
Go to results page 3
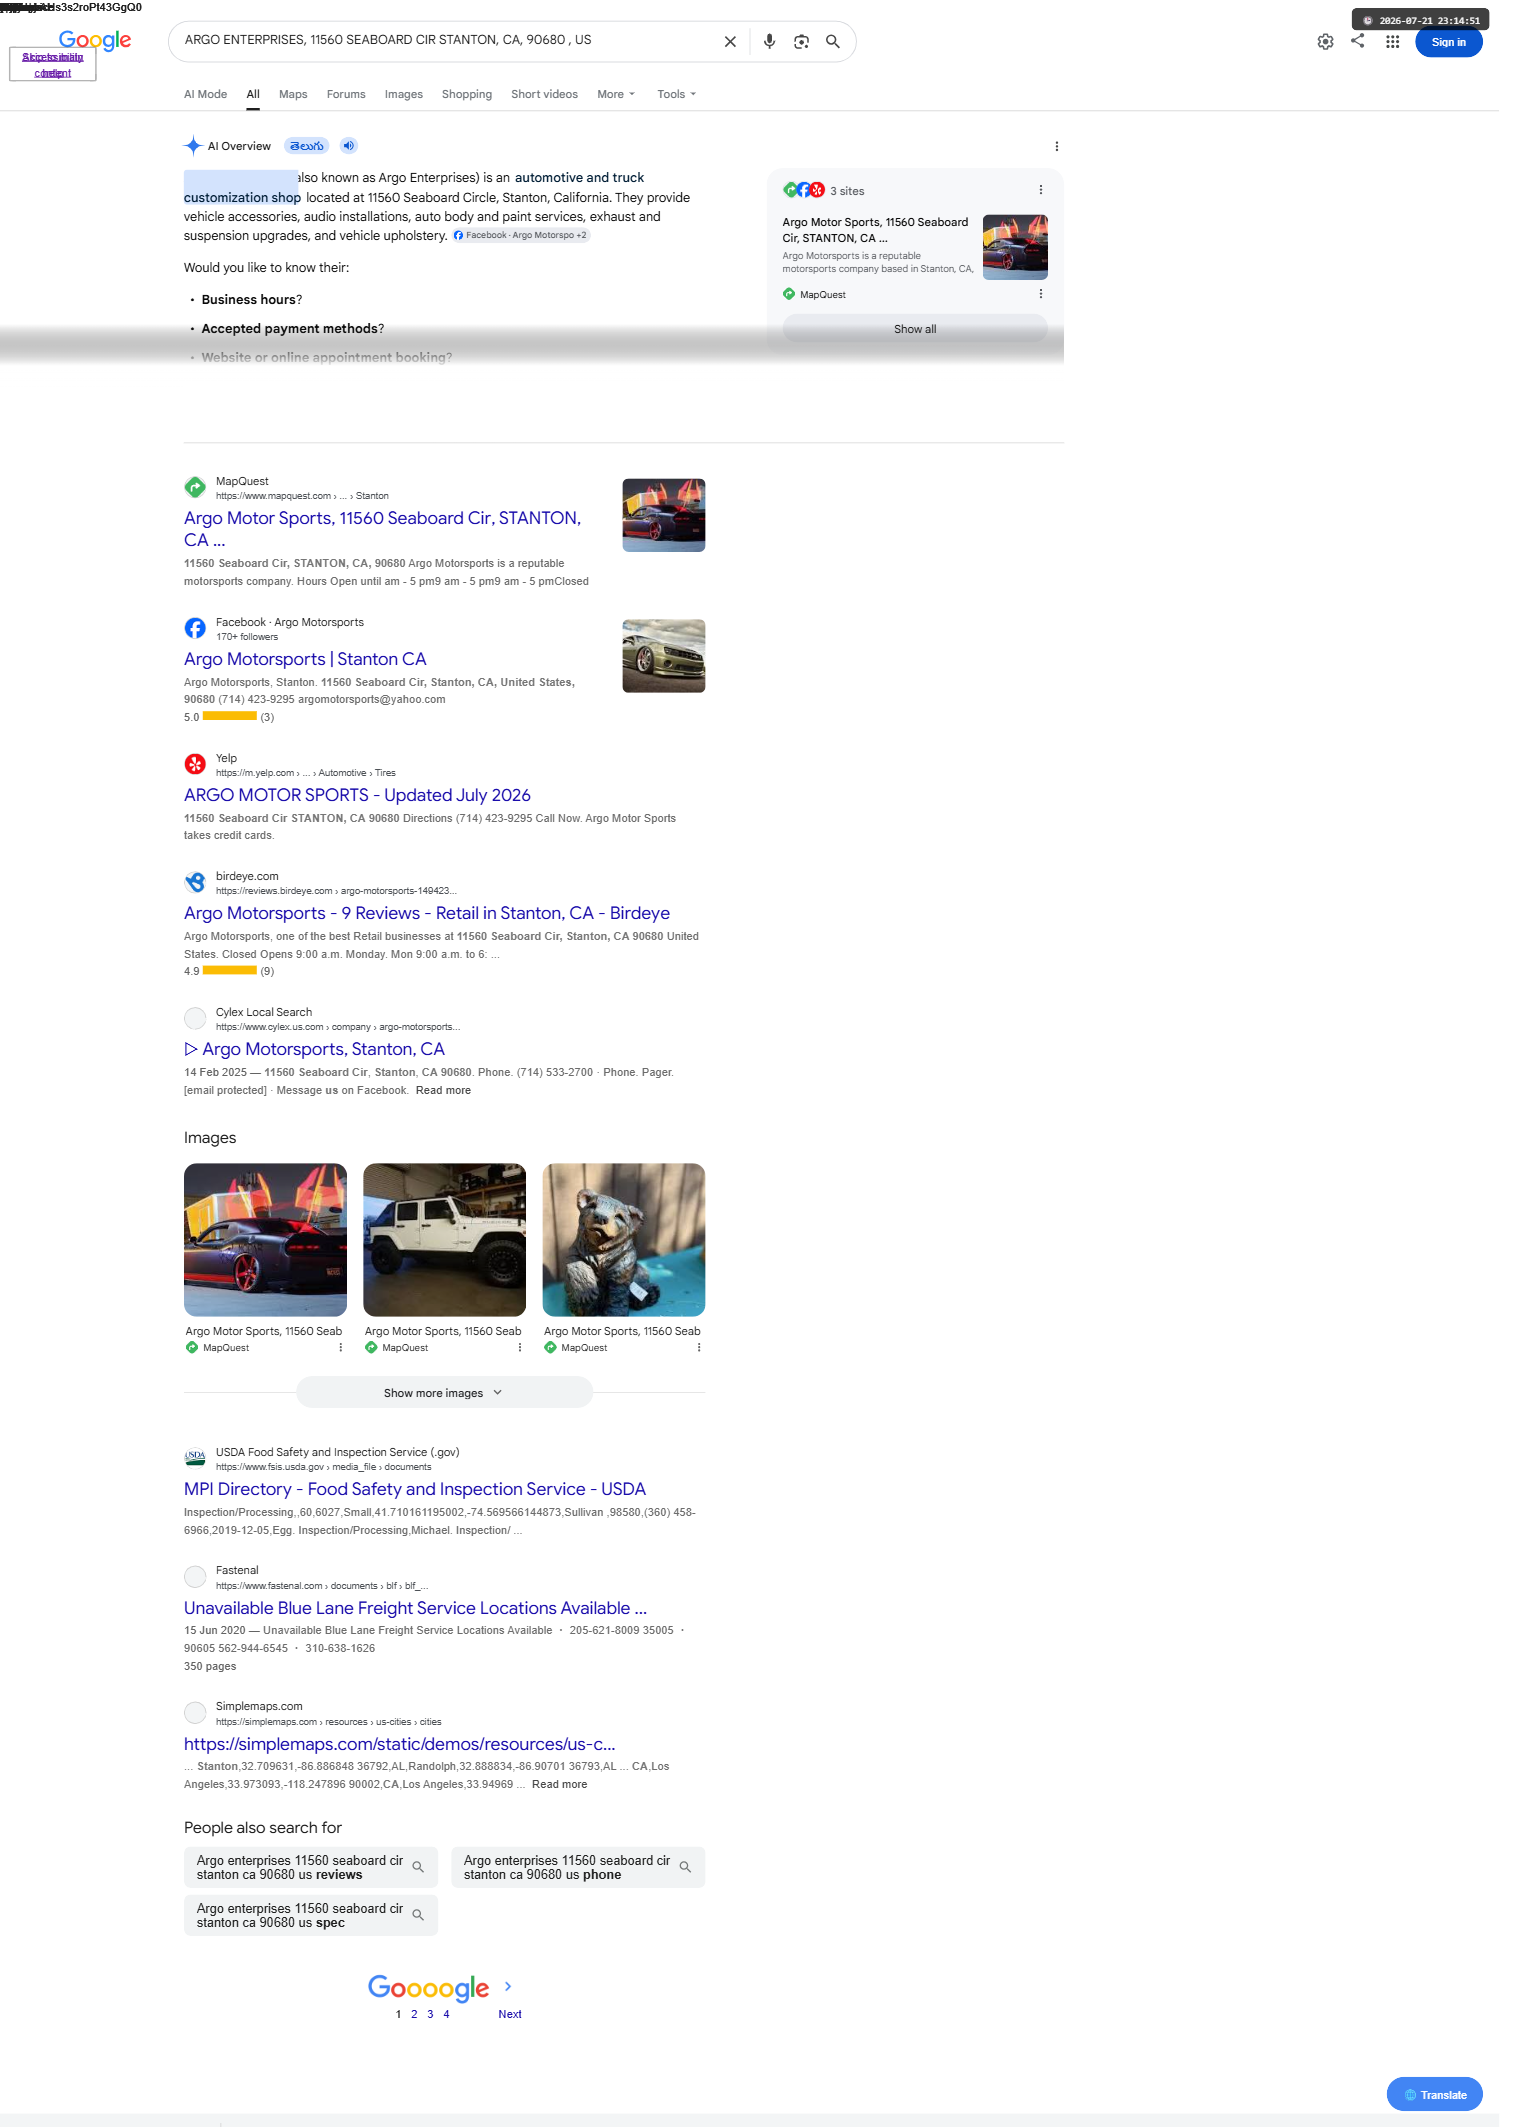coord(430,2014)
